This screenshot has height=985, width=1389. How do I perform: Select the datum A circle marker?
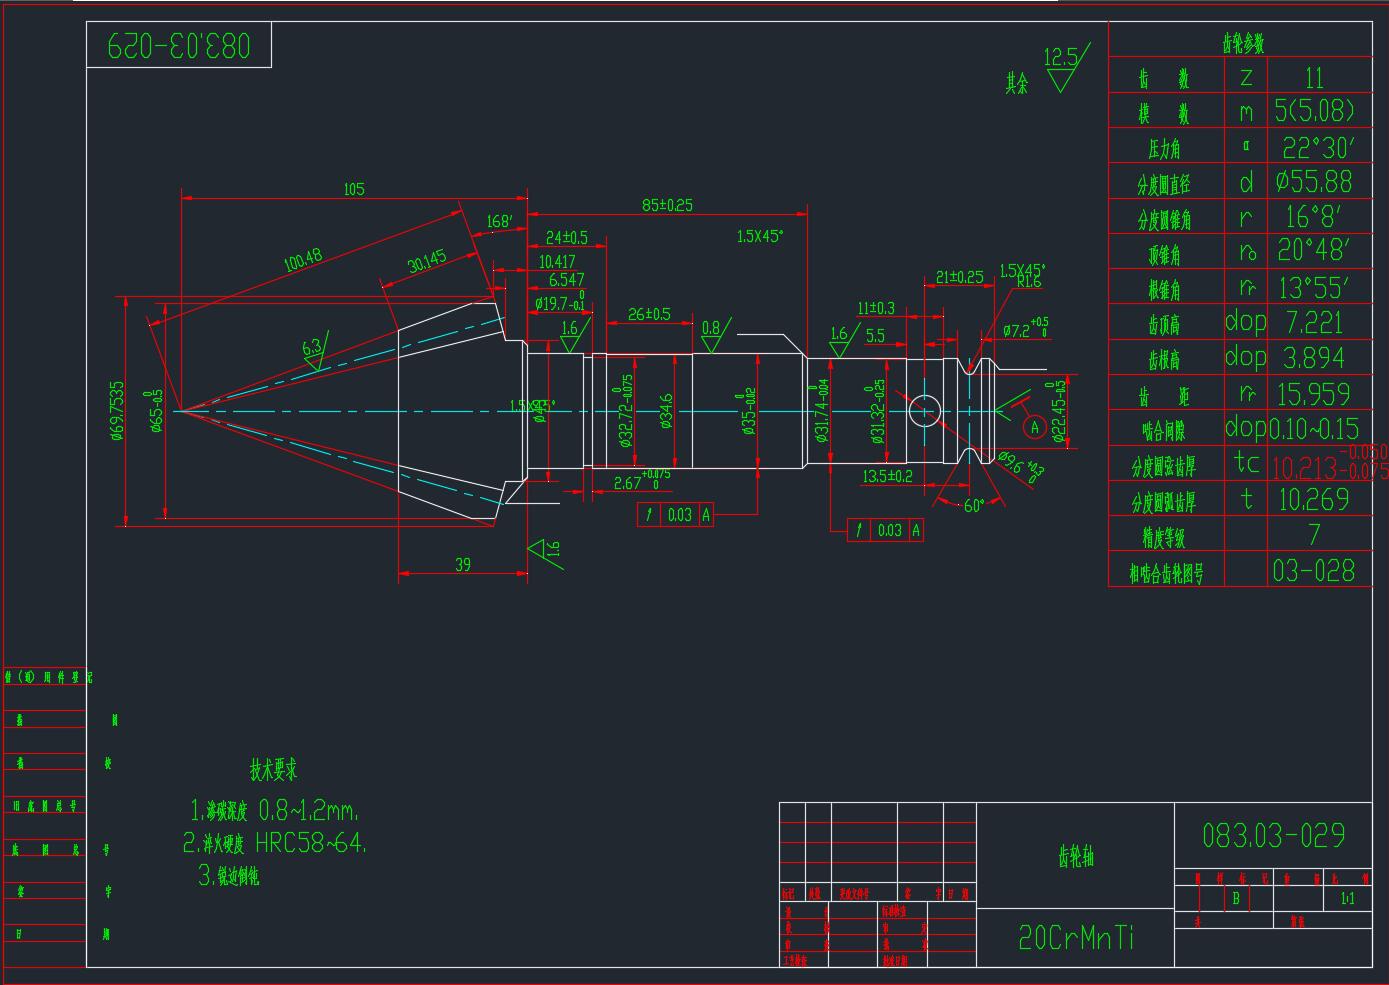pos(1035,427)
